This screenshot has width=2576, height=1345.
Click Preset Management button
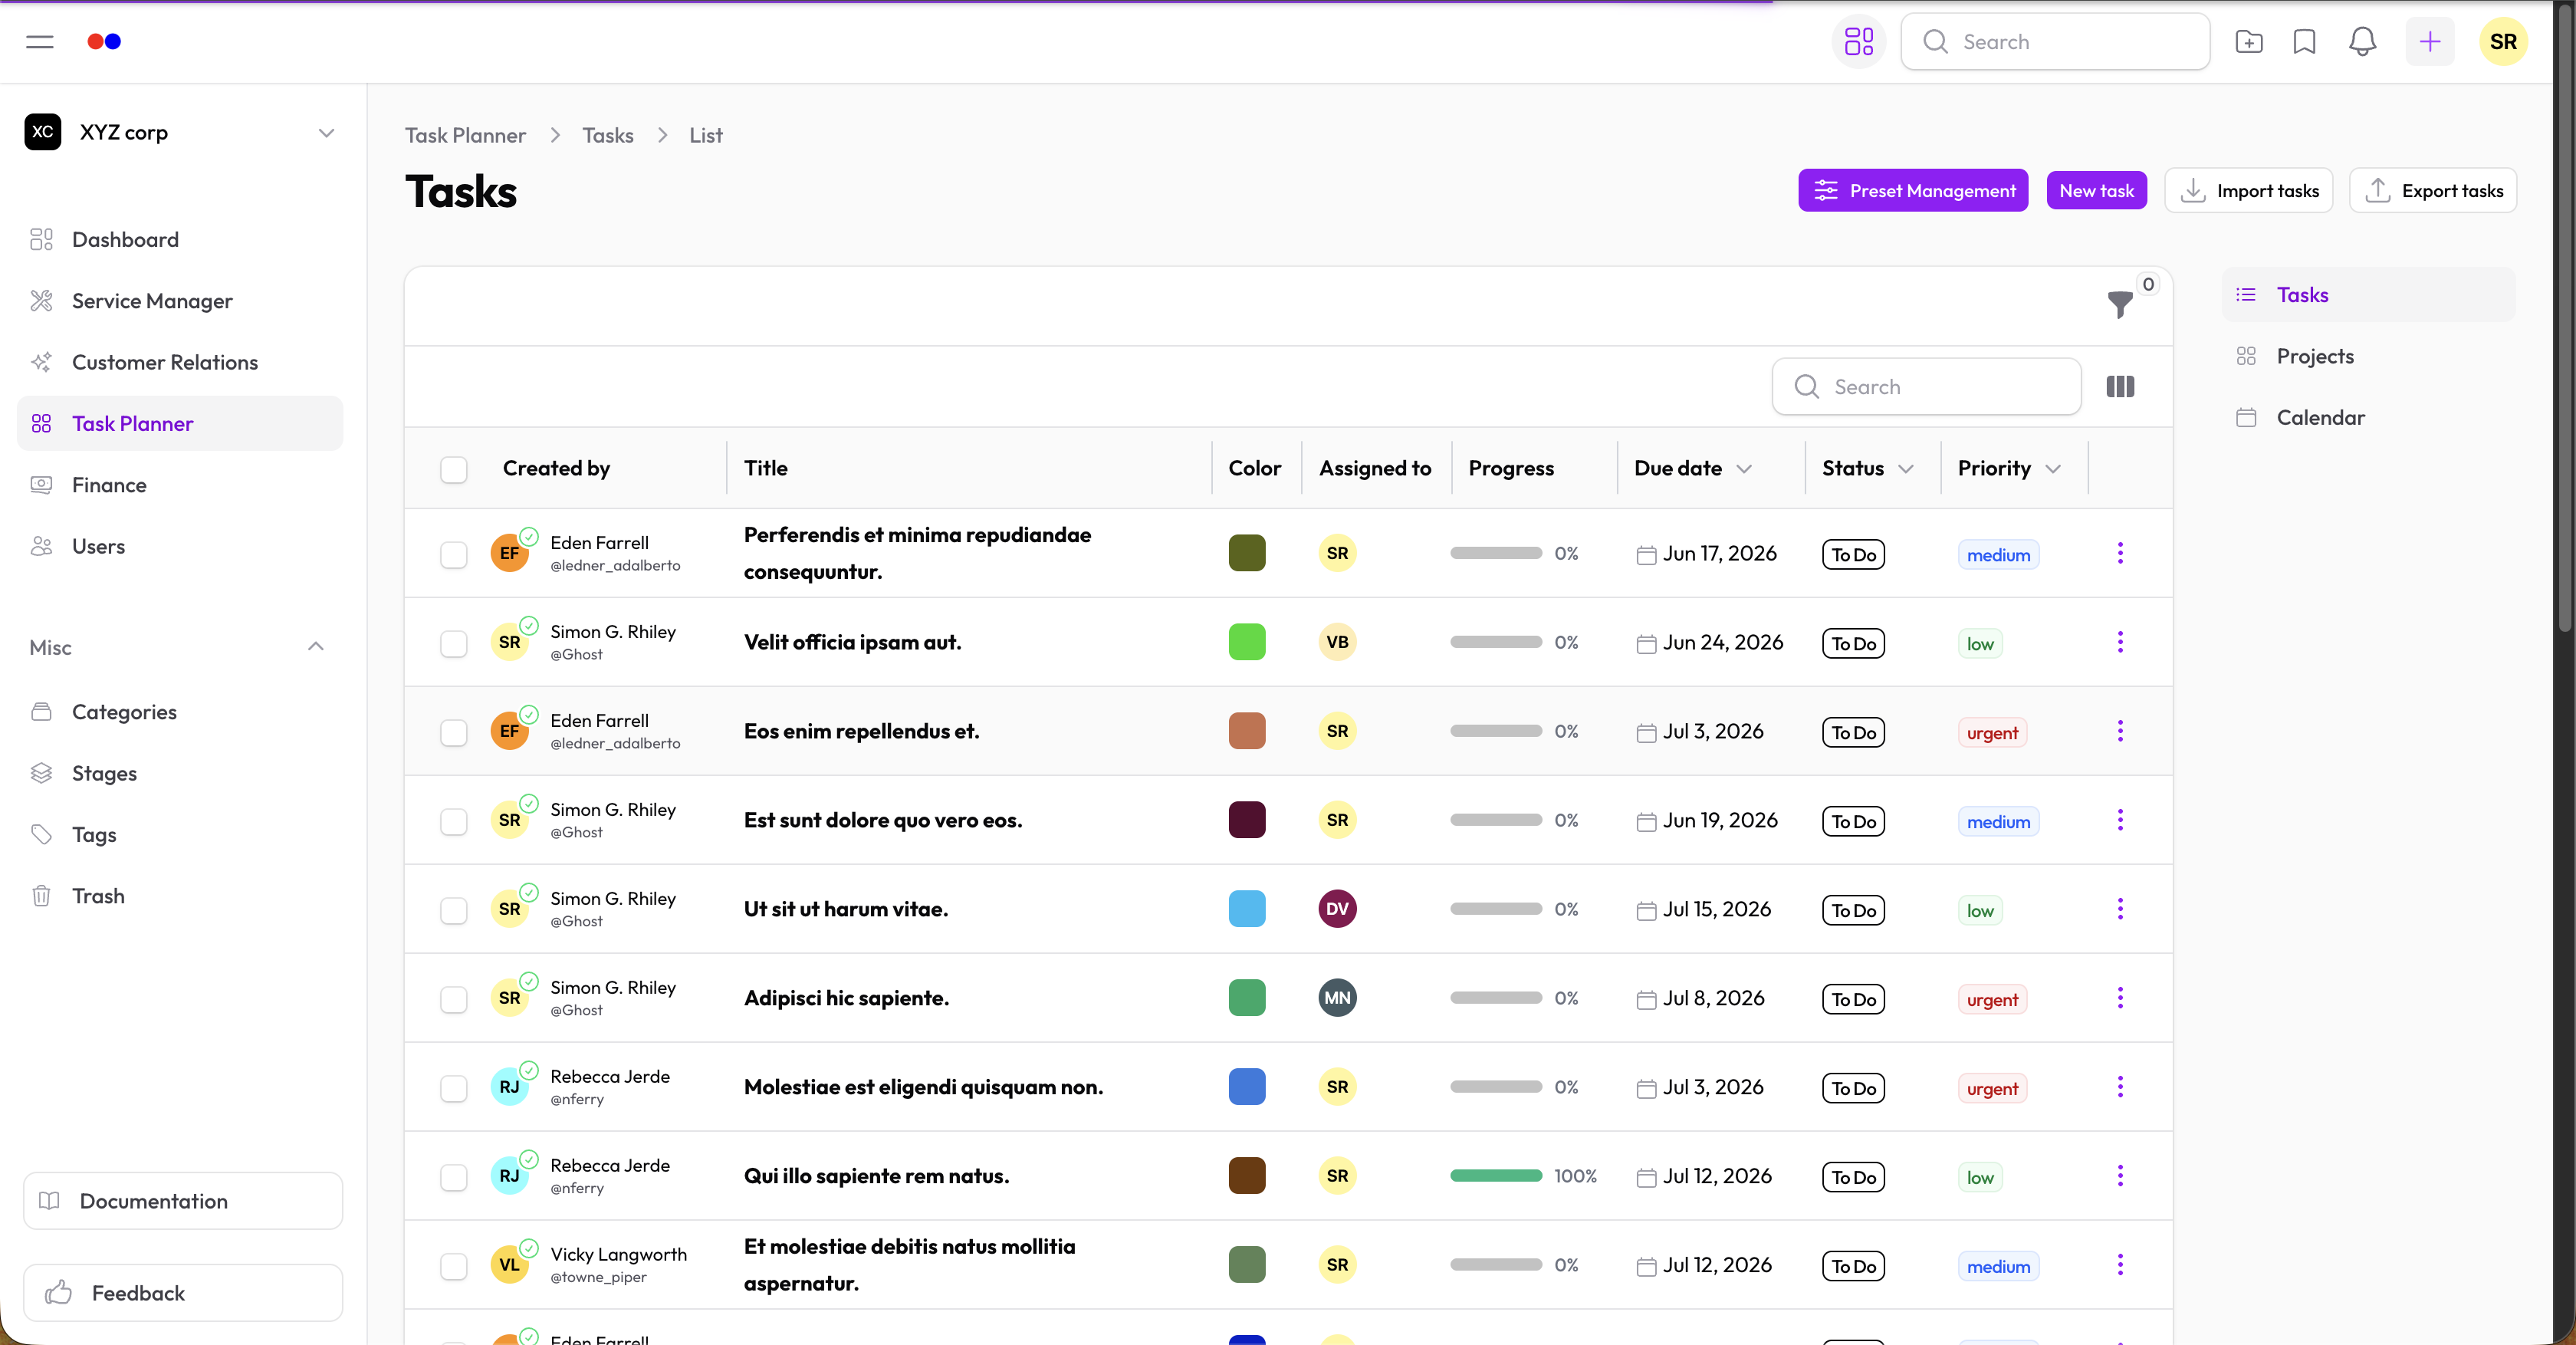point(1912,190)
